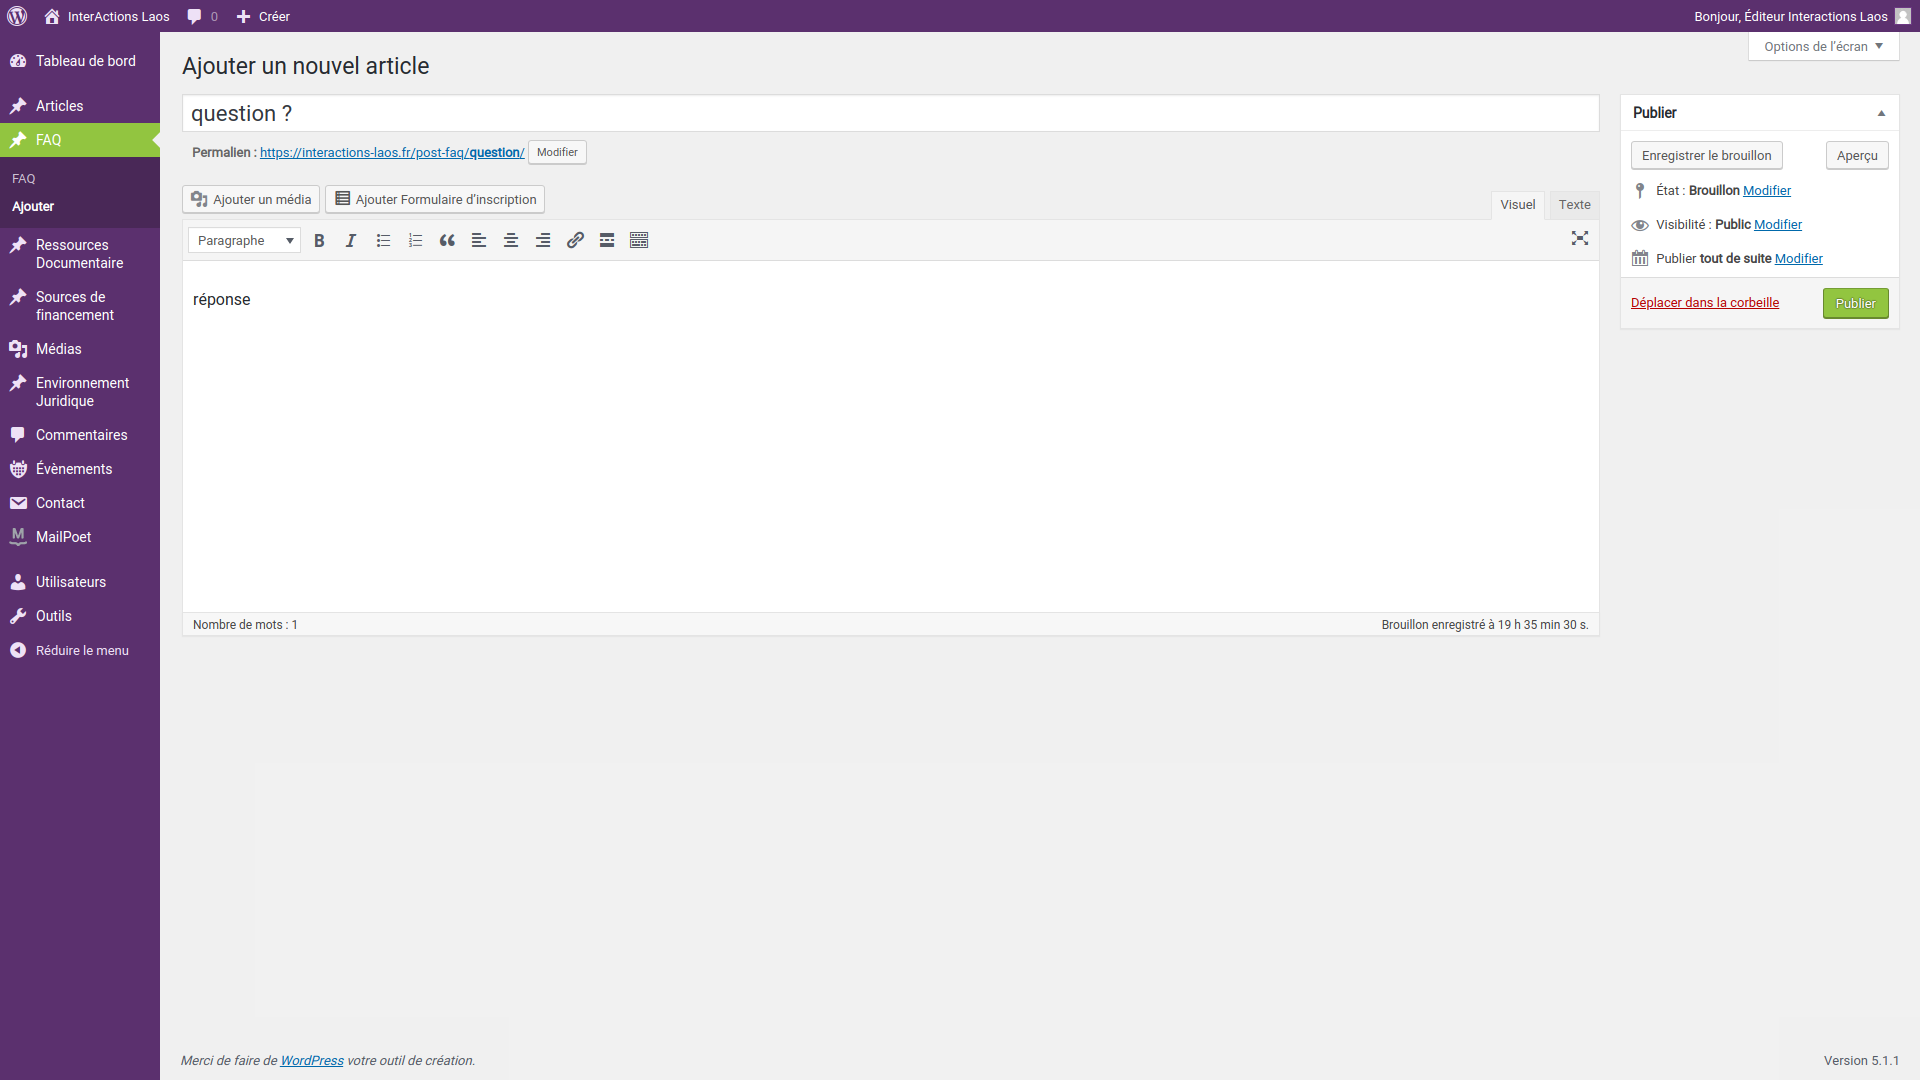Click Ajouter un média button
The height and width of the screenshot is (1080, 1920).
pyautogui.click(x=251, y=200)
